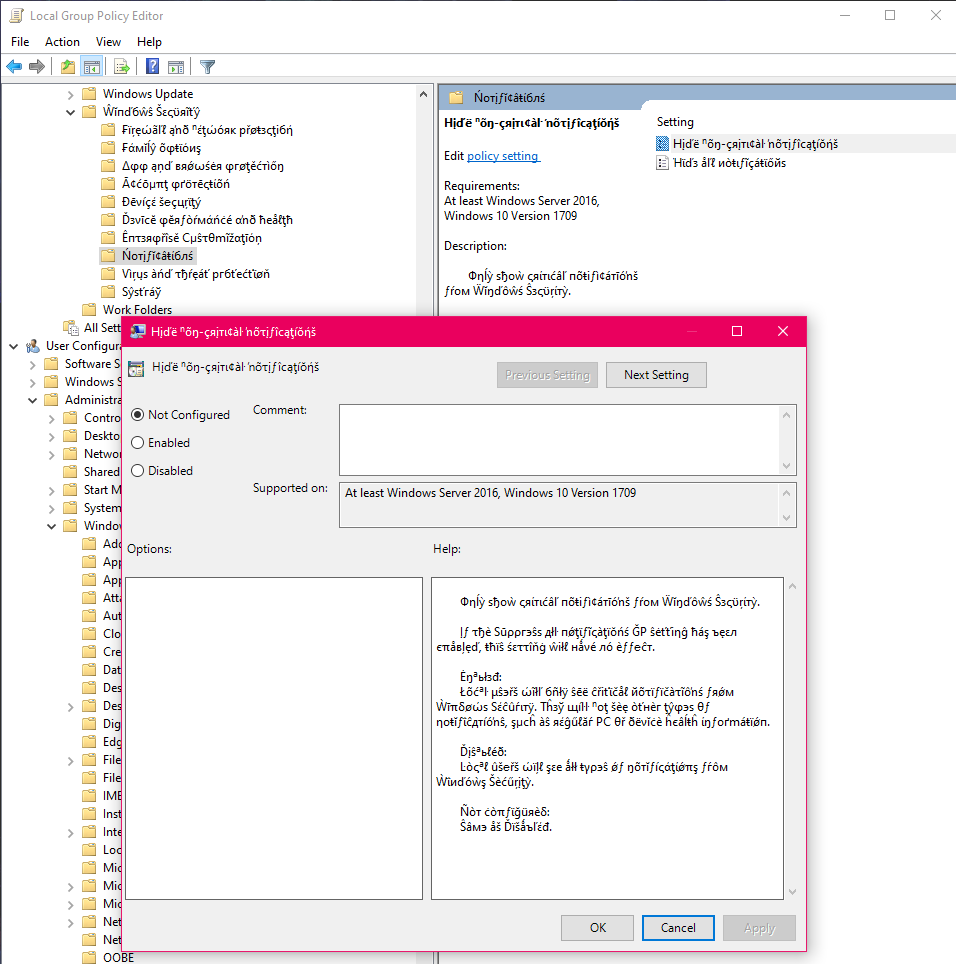Select the Family options folder
Image resolution: width=956 pixels, height=964 pixels.
coord(151,148)
